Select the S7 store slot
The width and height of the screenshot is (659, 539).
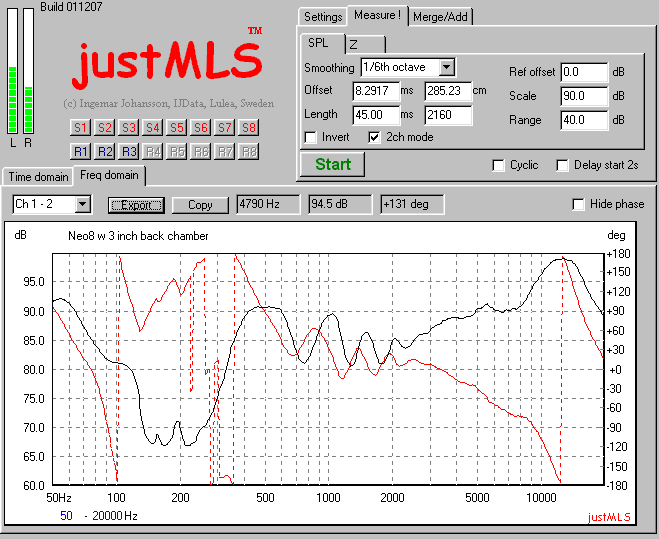tap(224, 128)
